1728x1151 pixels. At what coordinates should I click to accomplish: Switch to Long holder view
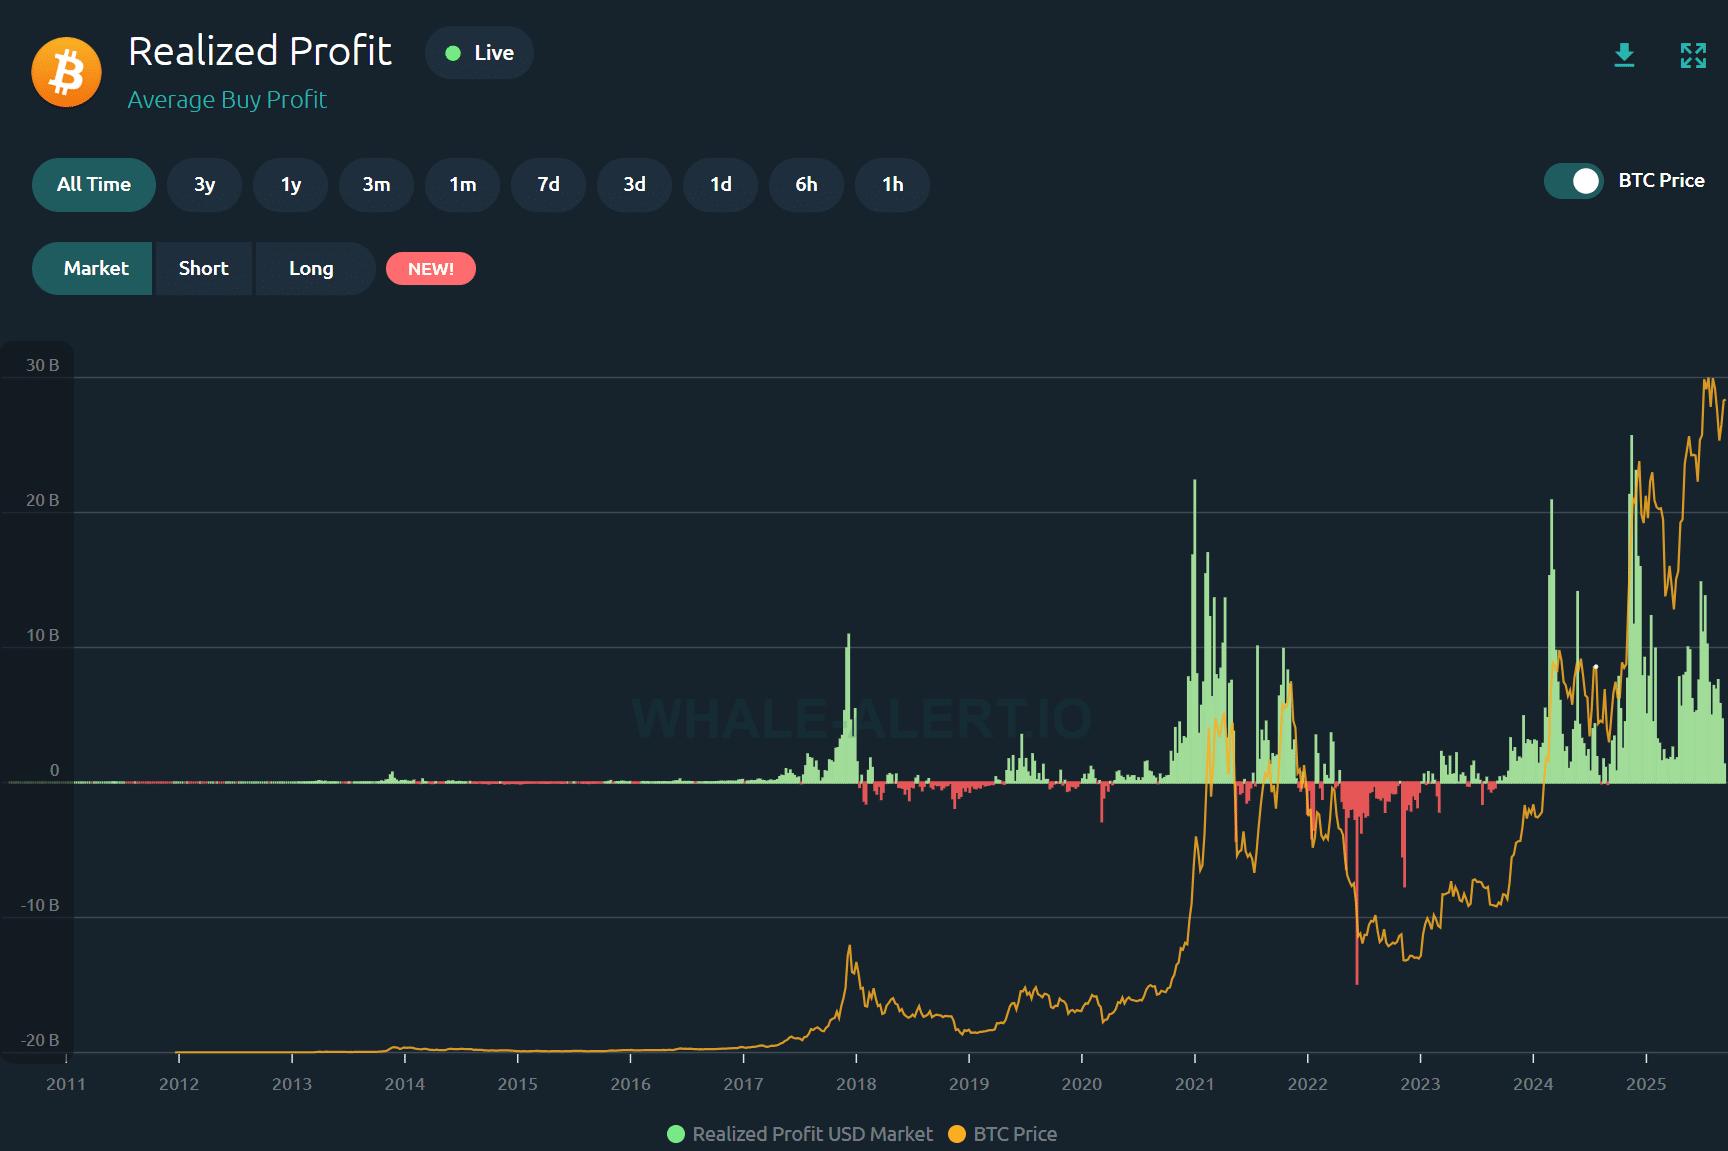pos(311,269)
